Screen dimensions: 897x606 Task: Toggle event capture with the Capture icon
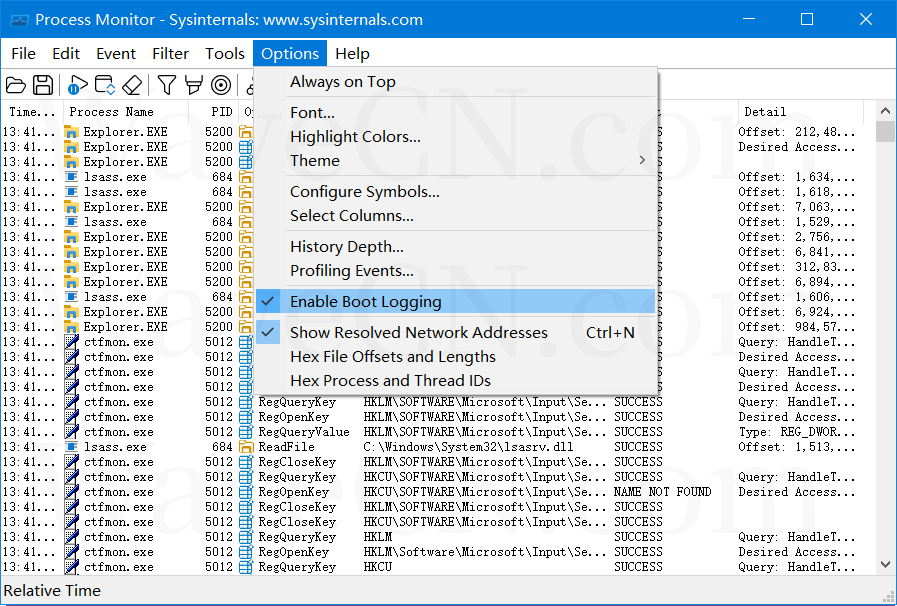(x=77, y=85)
